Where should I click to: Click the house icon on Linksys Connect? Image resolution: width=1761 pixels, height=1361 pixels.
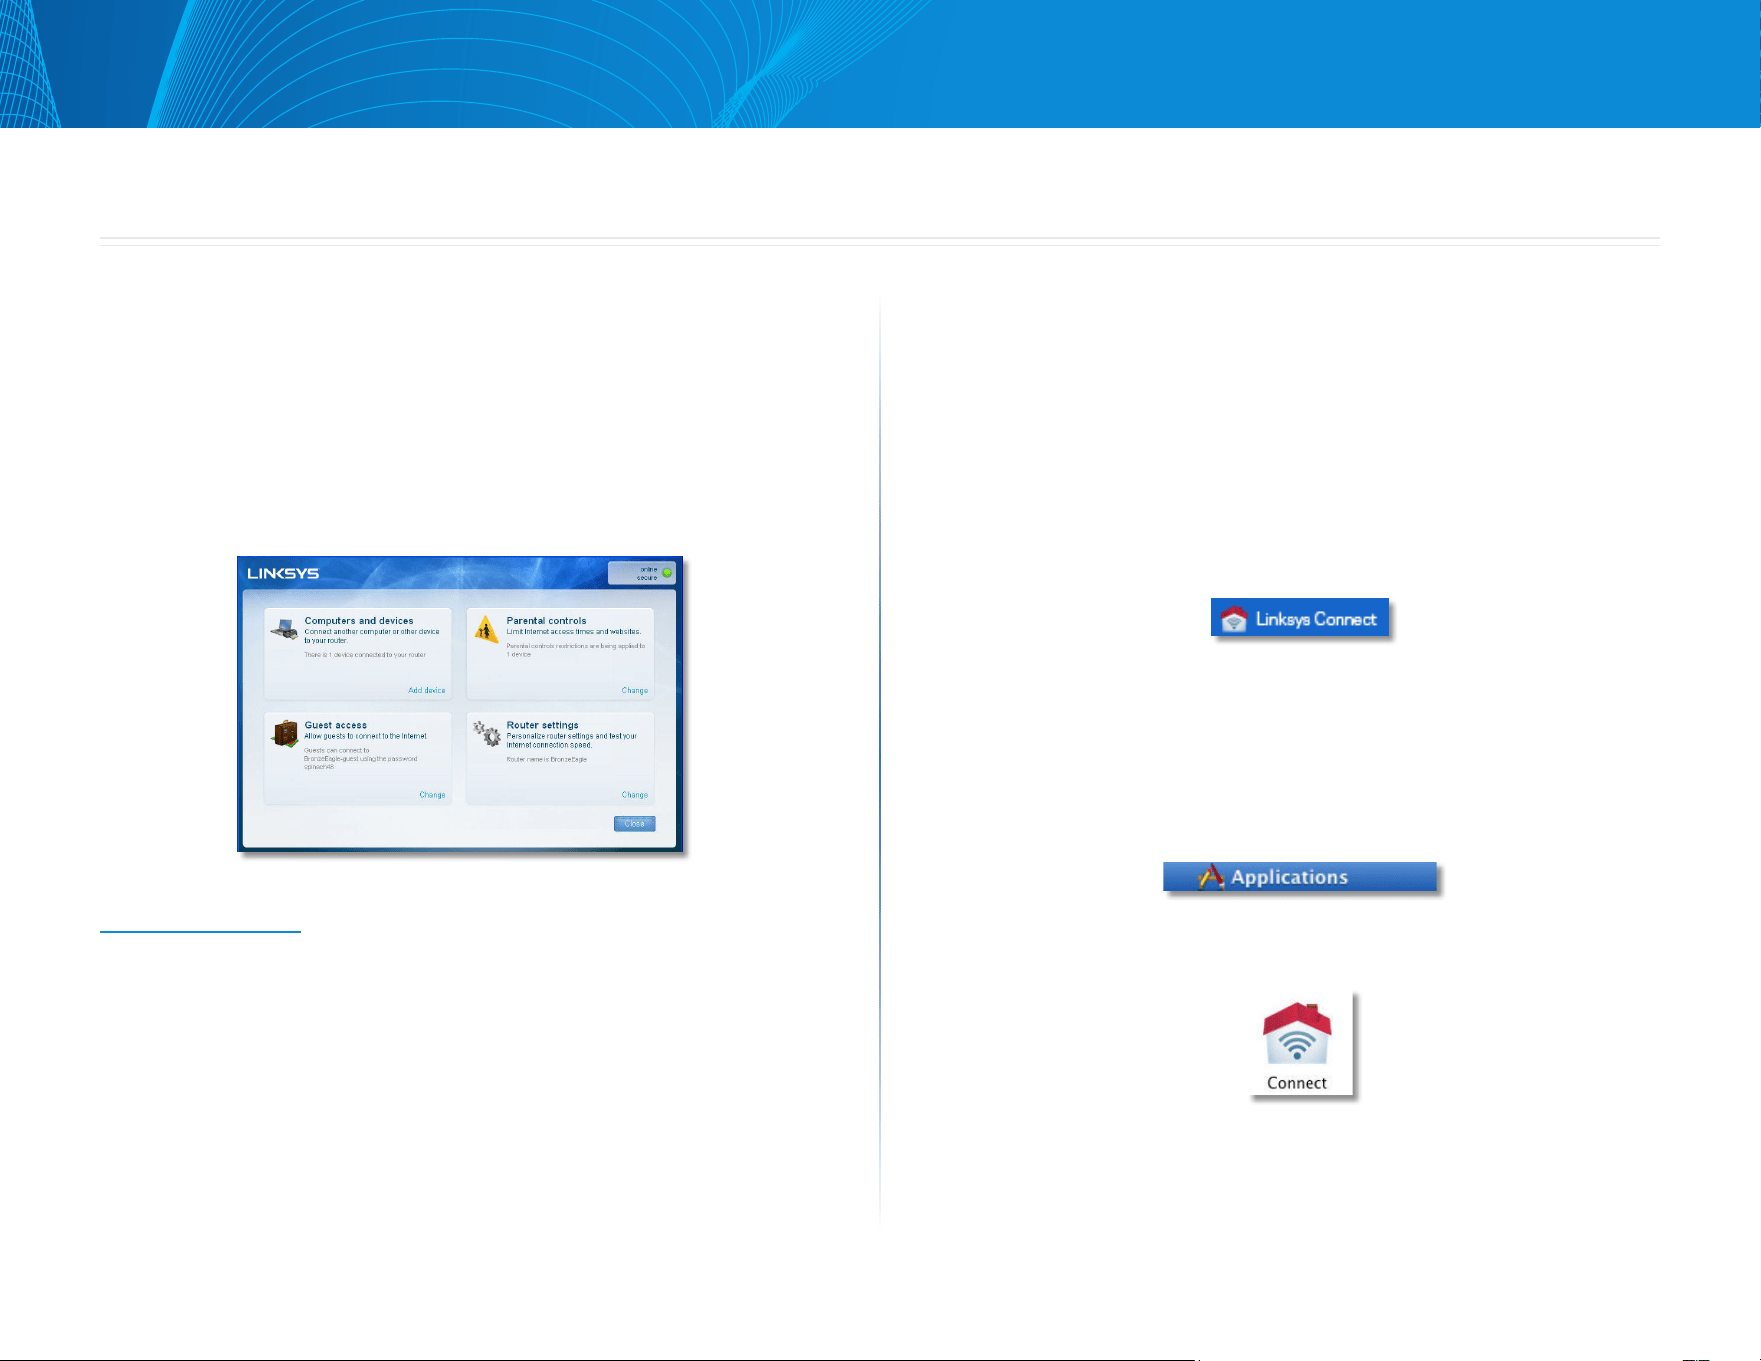point(1234,619)
